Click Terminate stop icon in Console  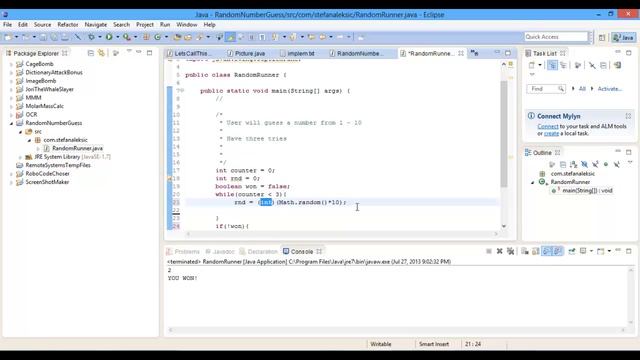click(x=489, y=251)
